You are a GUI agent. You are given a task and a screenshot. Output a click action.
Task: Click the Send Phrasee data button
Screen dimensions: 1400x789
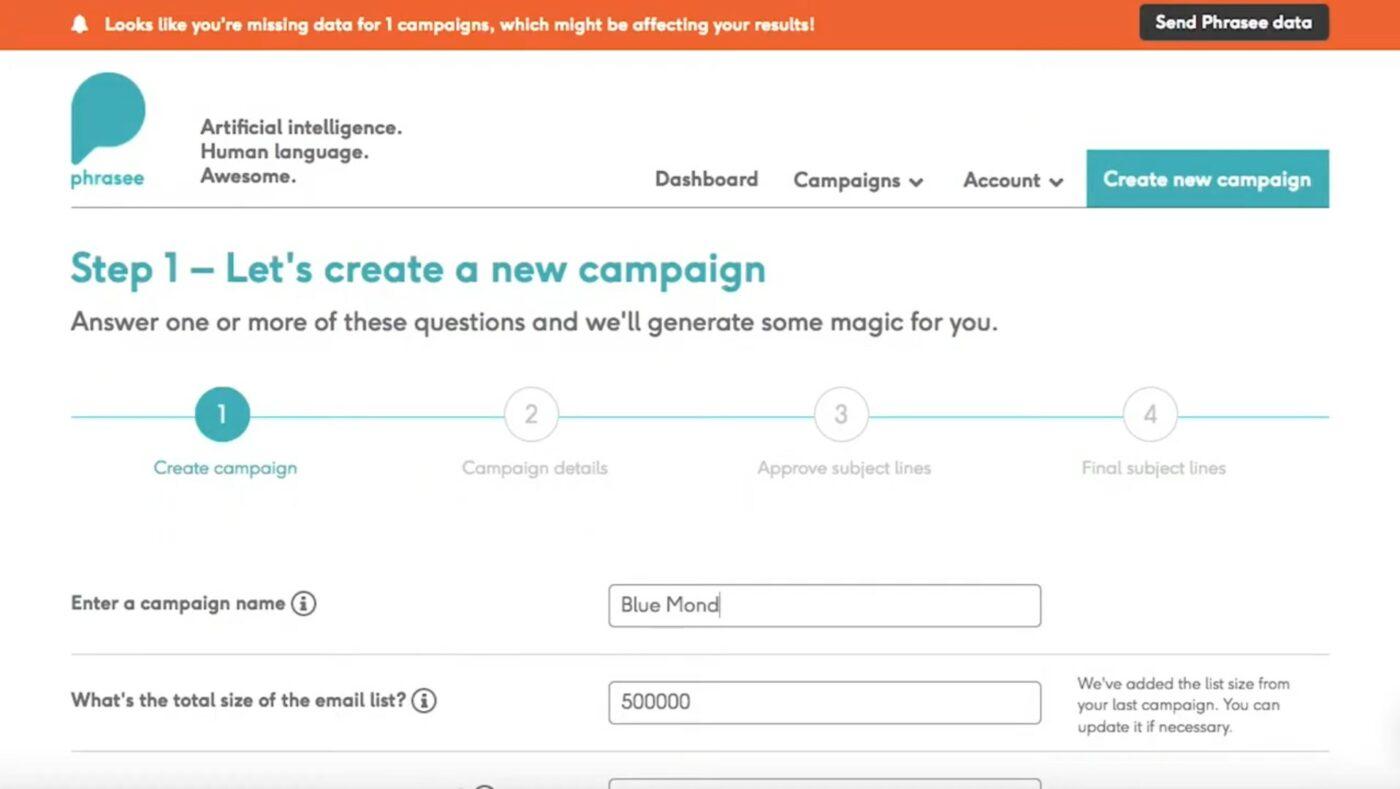1234,22
